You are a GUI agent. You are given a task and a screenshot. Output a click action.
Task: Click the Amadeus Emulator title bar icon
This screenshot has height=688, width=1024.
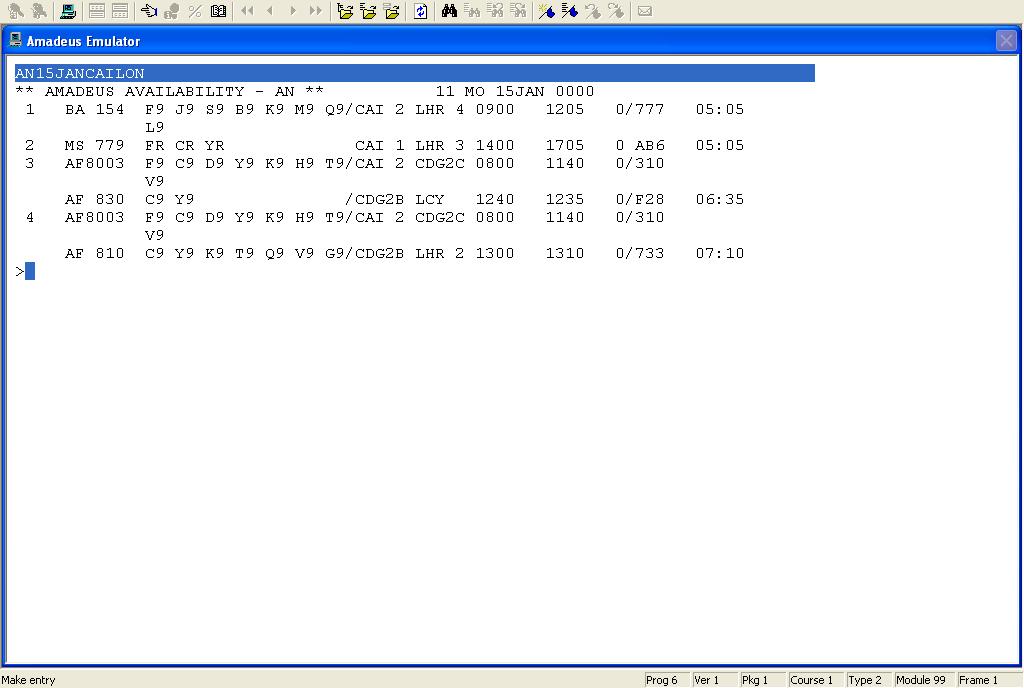click(x=16, y=40)
